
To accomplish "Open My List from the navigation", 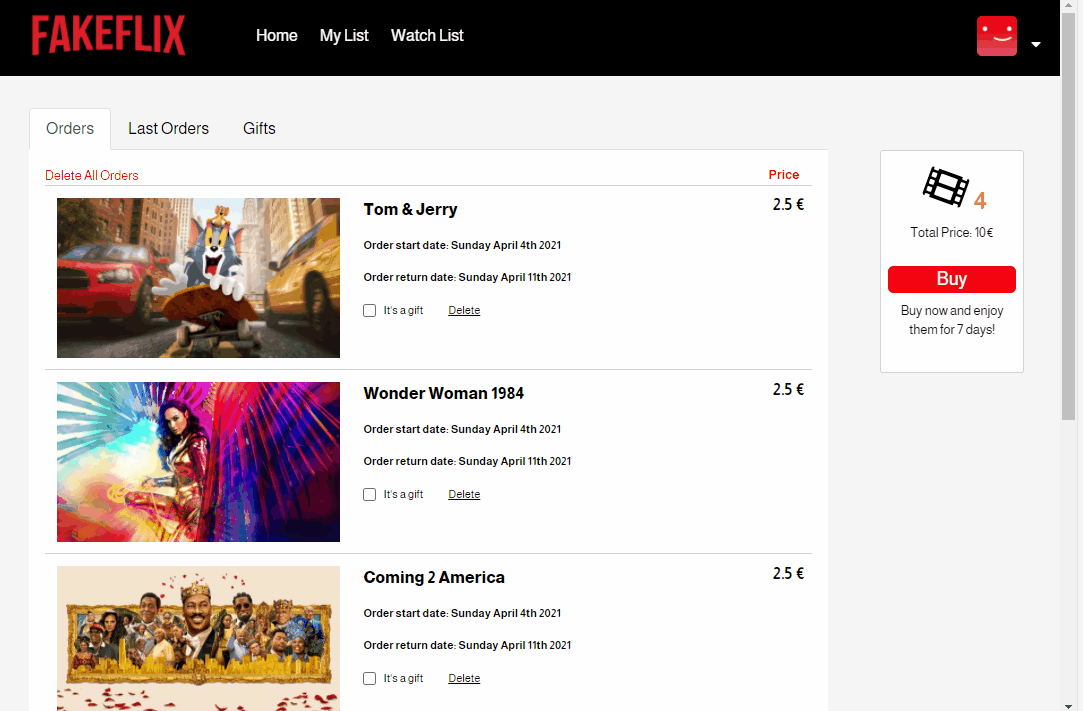I will pyautogui.click(x=344, y=35).
